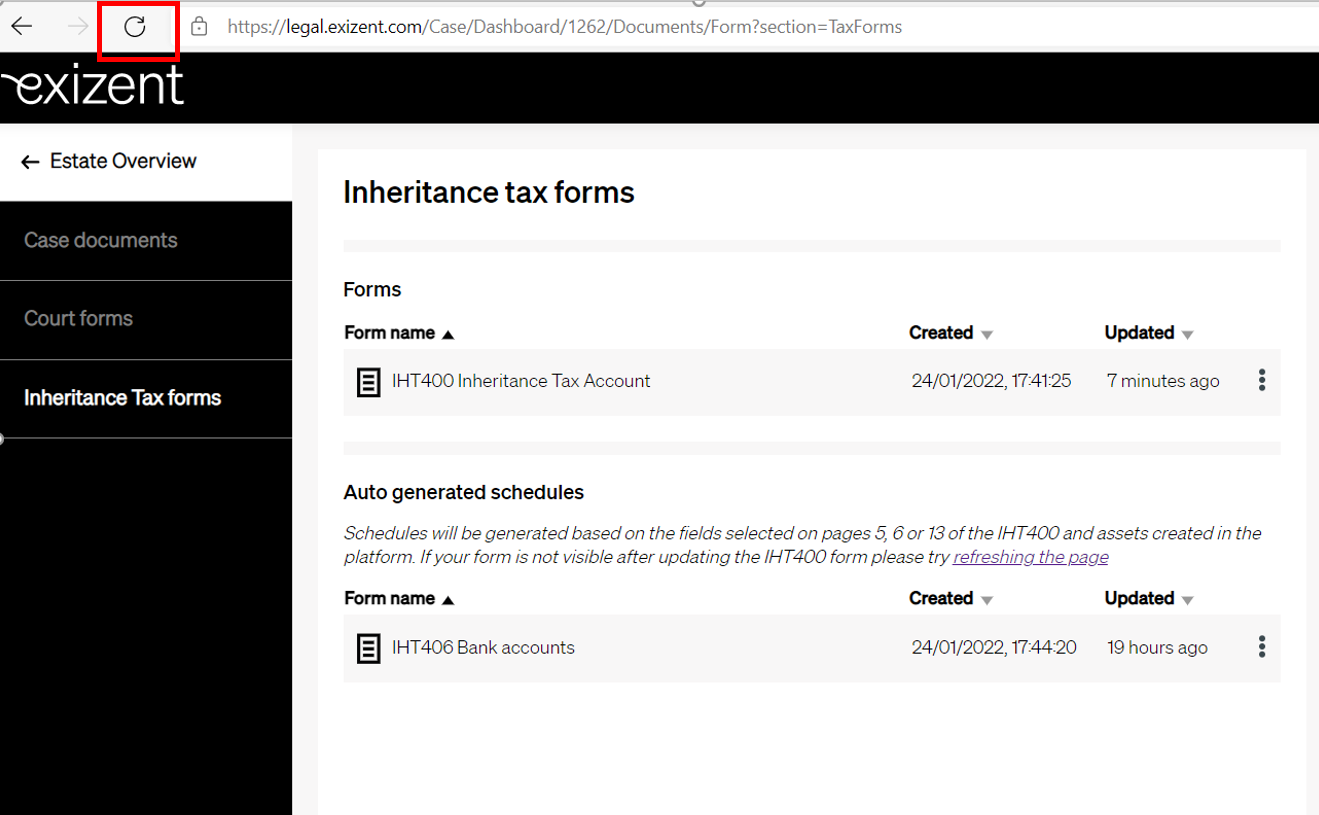Open the kebab menu for IHT406 Bank accounts
The height and width of the screenshot is (815, 1319).
coord(1261,647)
